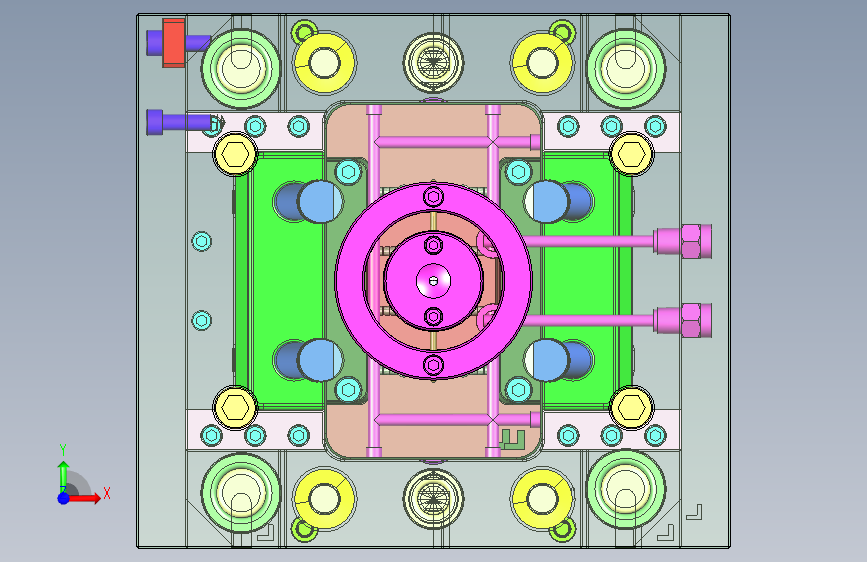Click the green Y axis arrow of the triad
This screenshot has height=562, width=867.
click(63, 476)
